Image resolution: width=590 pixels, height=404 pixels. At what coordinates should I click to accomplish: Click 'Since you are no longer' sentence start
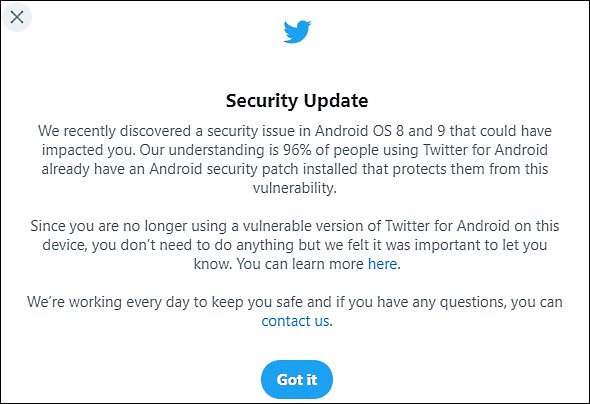[x=109, y=226]
